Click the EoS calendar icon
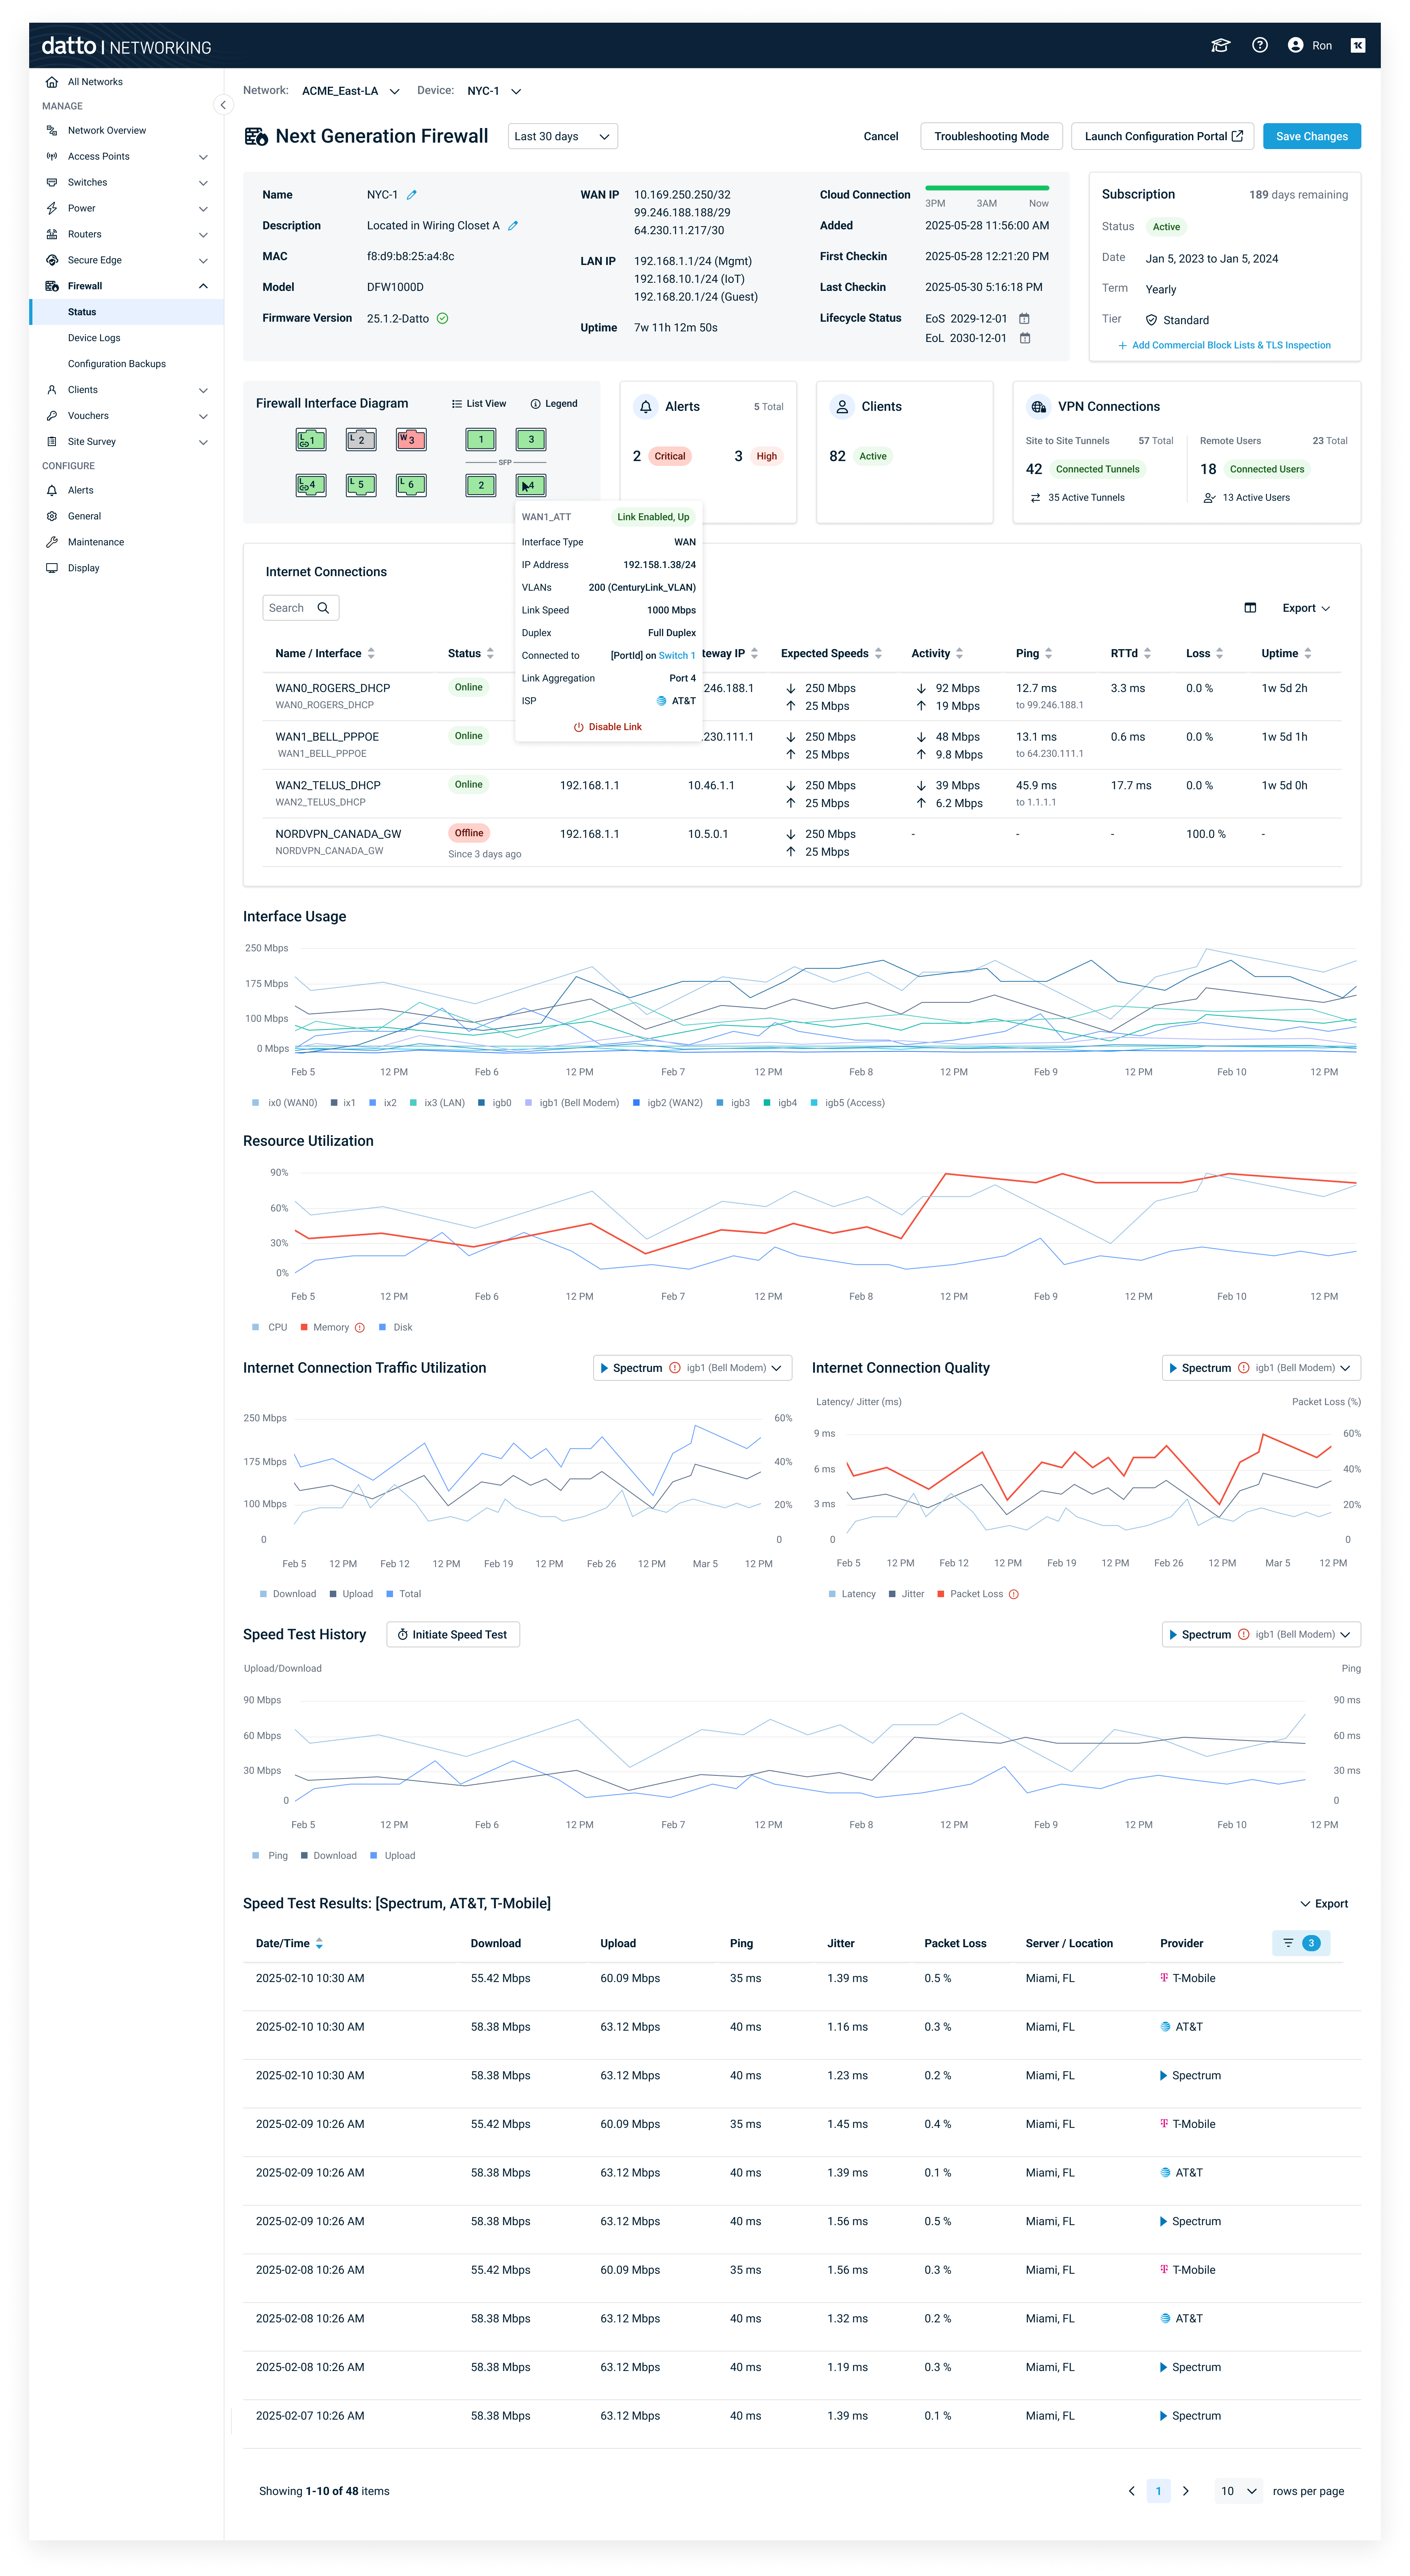Screen dimensions: 1410x2576 click(1024, 319)
